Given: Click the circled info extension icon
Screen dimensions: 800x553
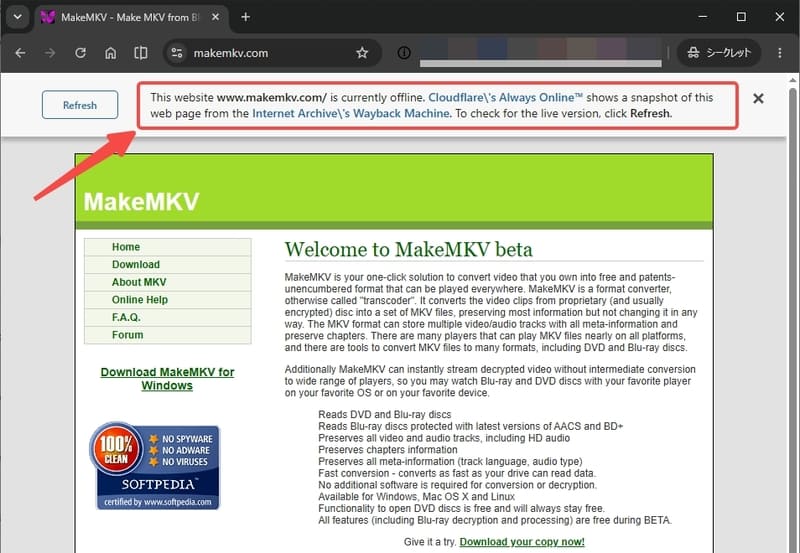Looking at the screenshot, I should (404, 53).
